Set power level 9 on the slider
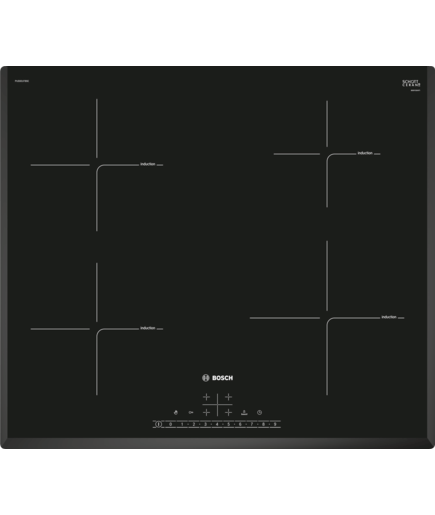The width and height of the screenshot is (435, 515). (x=275, y=424)
